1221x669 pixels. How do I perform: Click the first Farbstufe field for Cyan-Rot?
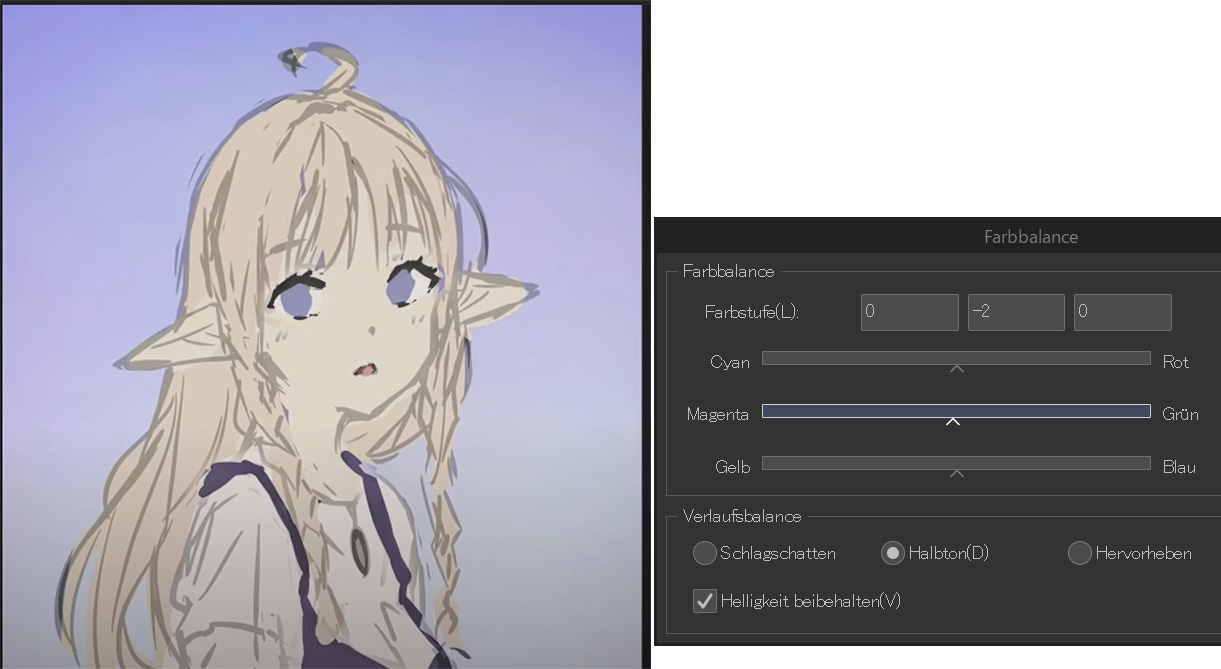tap(909, 312)
